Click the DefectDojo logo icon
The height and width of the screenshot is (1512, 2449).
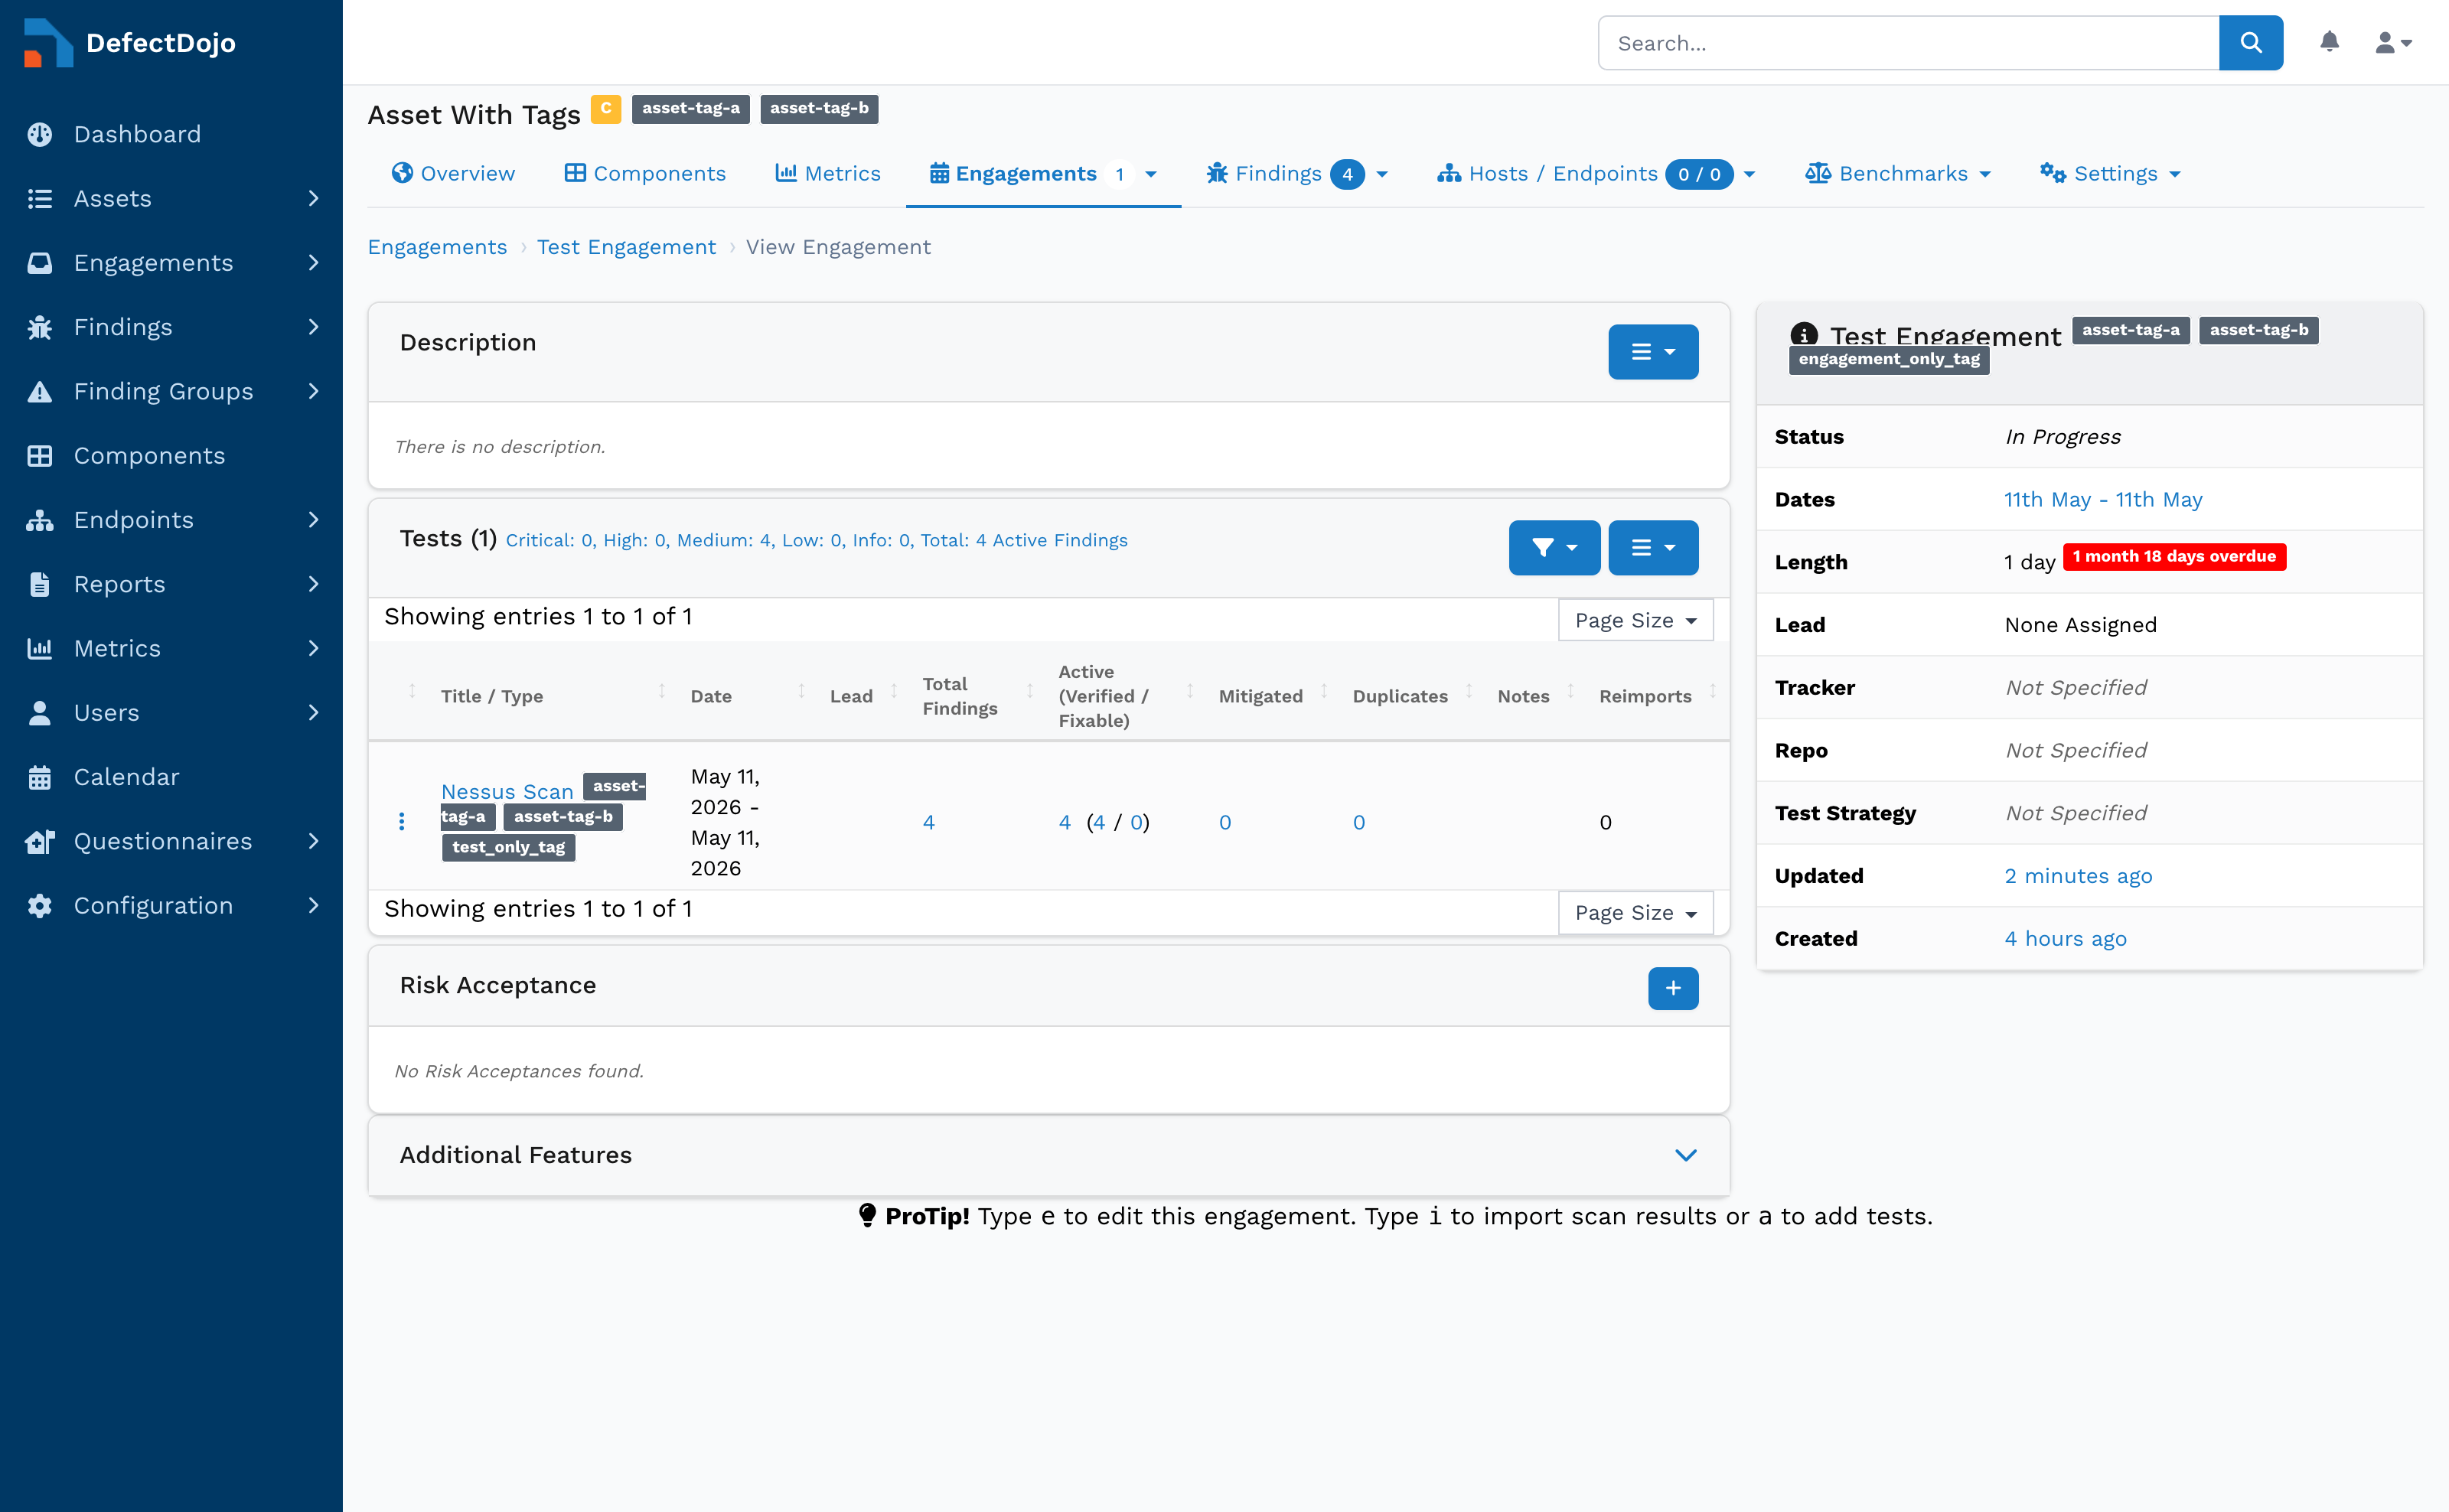(x=48, y=43)
